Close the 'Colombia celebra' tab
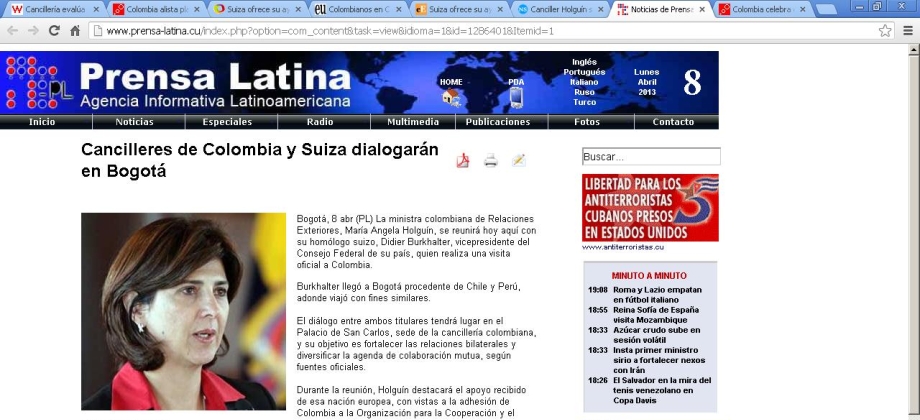 click(x=802, y=9)
